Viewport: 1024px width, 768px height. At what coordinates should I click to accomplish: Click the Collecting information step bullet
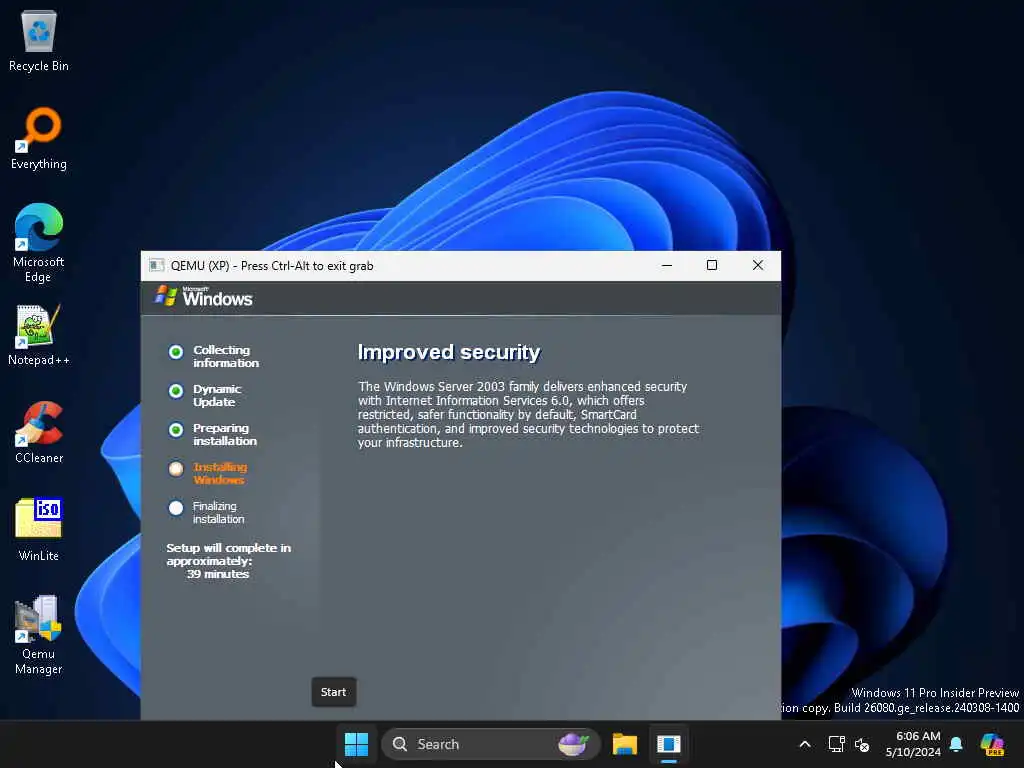[176, 352]
